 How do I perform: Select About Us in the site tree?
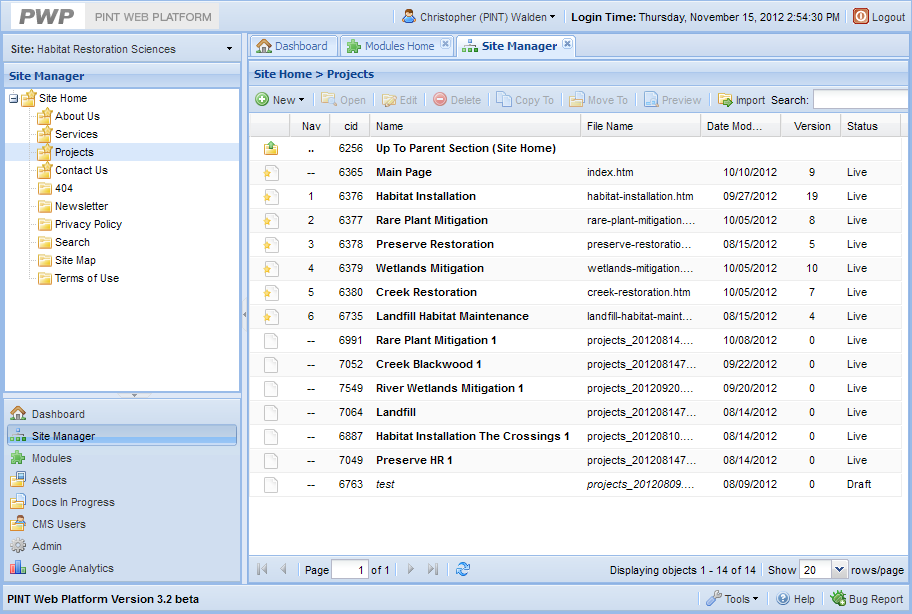[x=77, y=116]
